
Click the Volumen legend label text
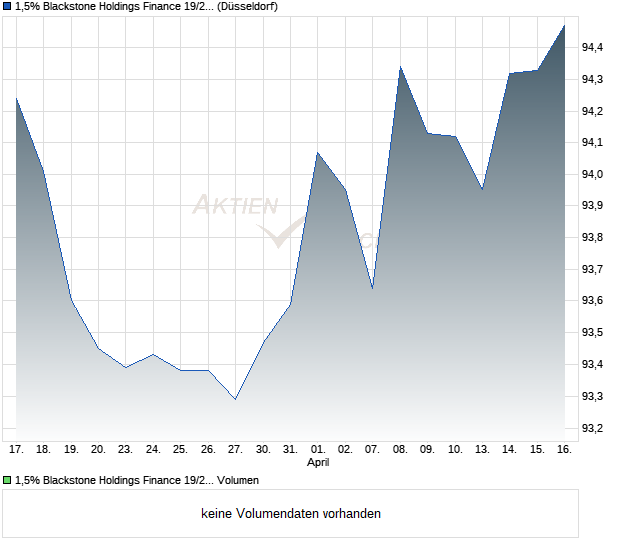[x=137, y=480]
